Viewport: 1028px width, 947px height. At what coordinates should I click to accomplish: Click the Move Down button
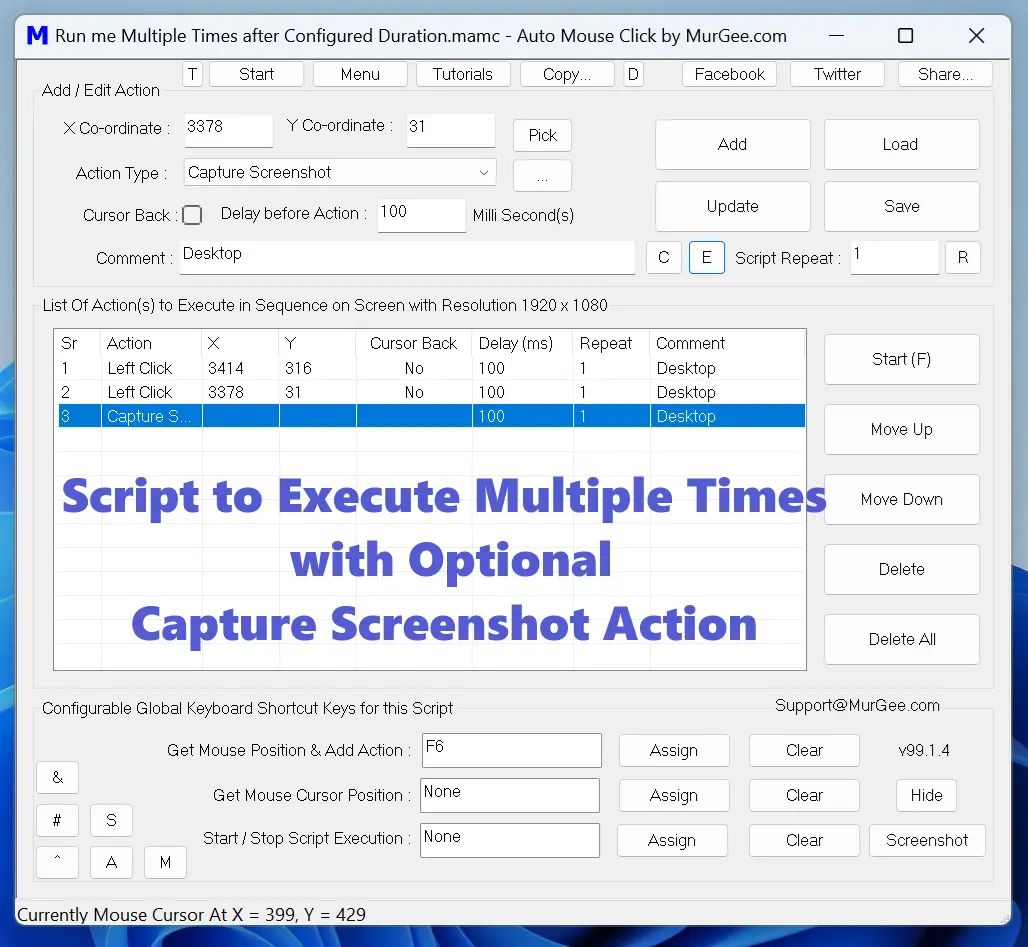click(x=901, y=500)
